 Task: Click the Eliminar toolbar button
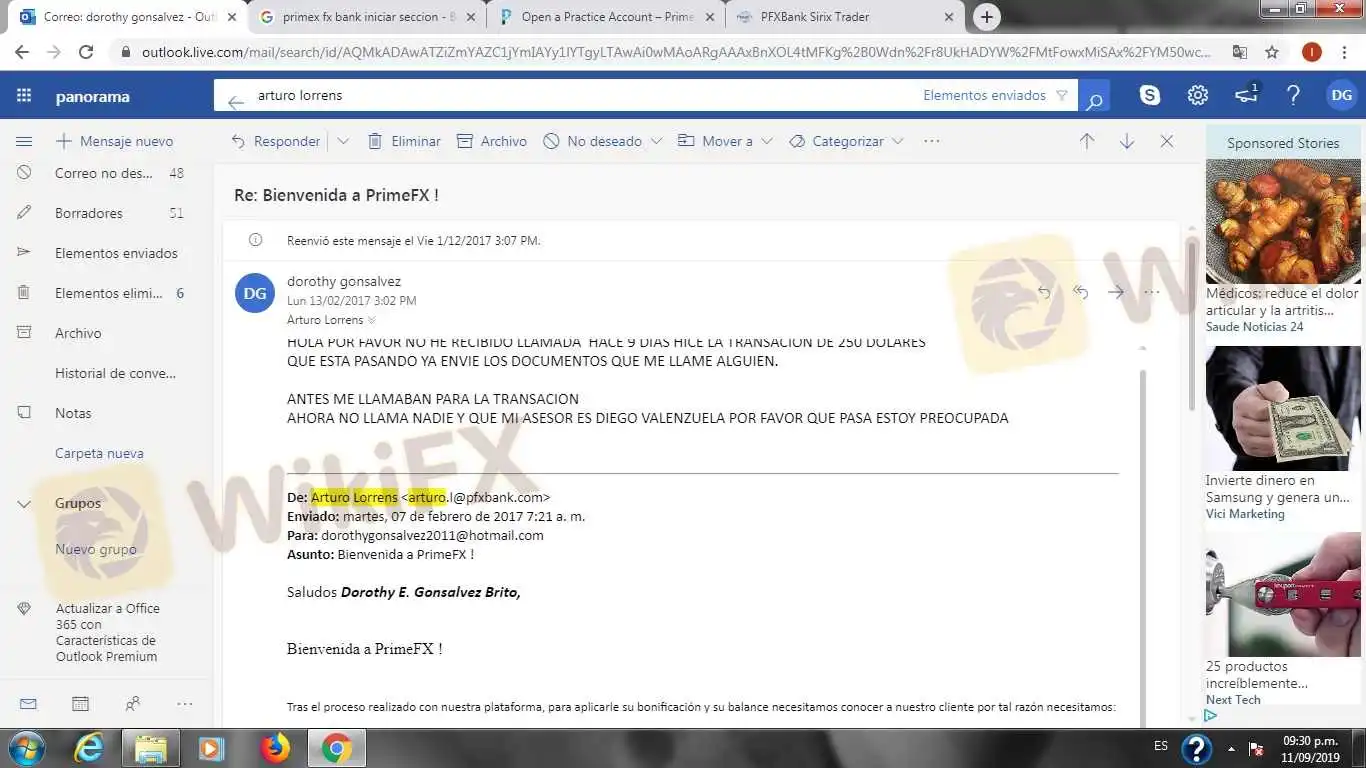[404, 141]
